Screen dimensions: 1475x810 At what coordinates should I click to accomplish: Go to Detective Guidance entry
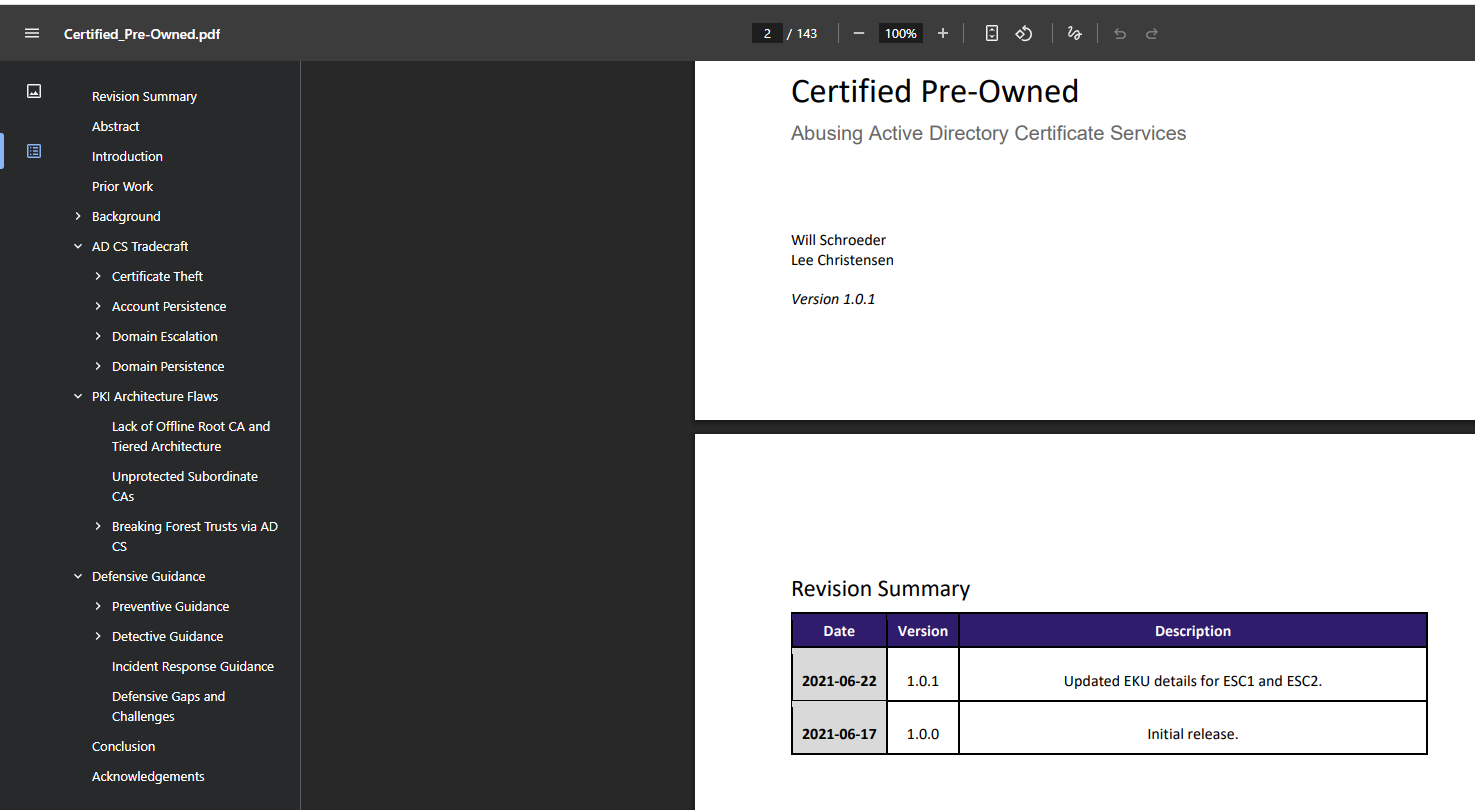point(167,636)
